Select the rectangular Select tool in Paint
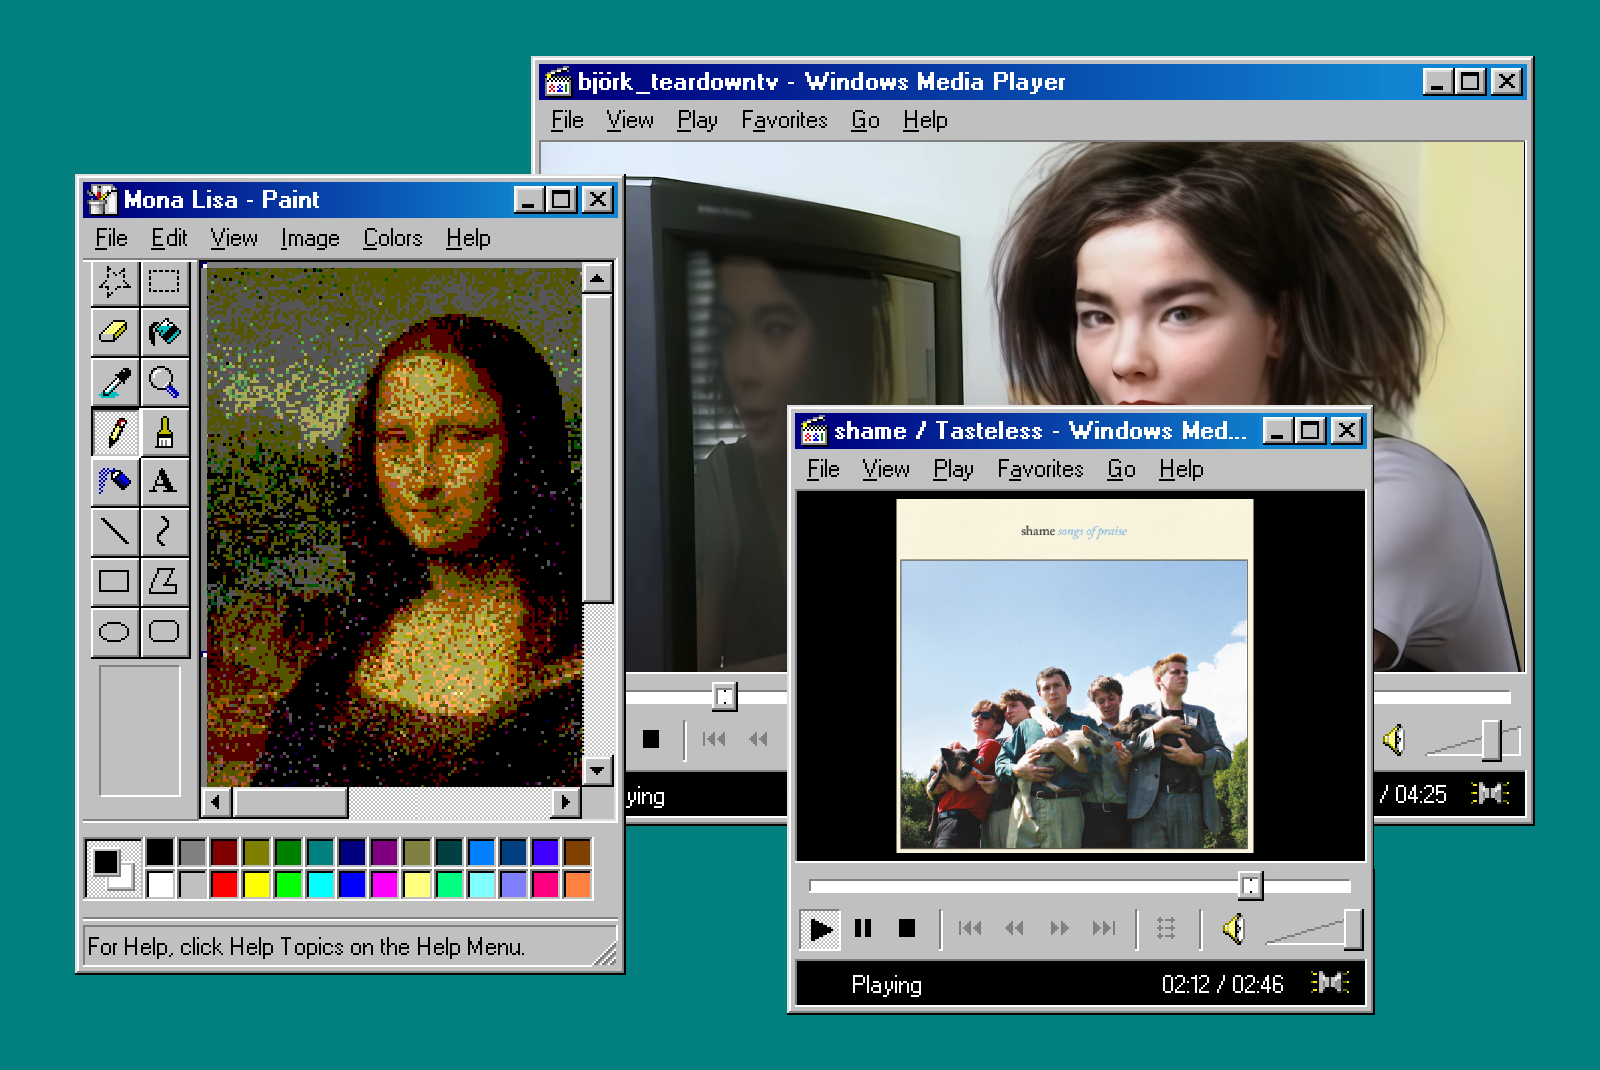The height and width of the screenshot is (1070, 1600). pos(165,282)
